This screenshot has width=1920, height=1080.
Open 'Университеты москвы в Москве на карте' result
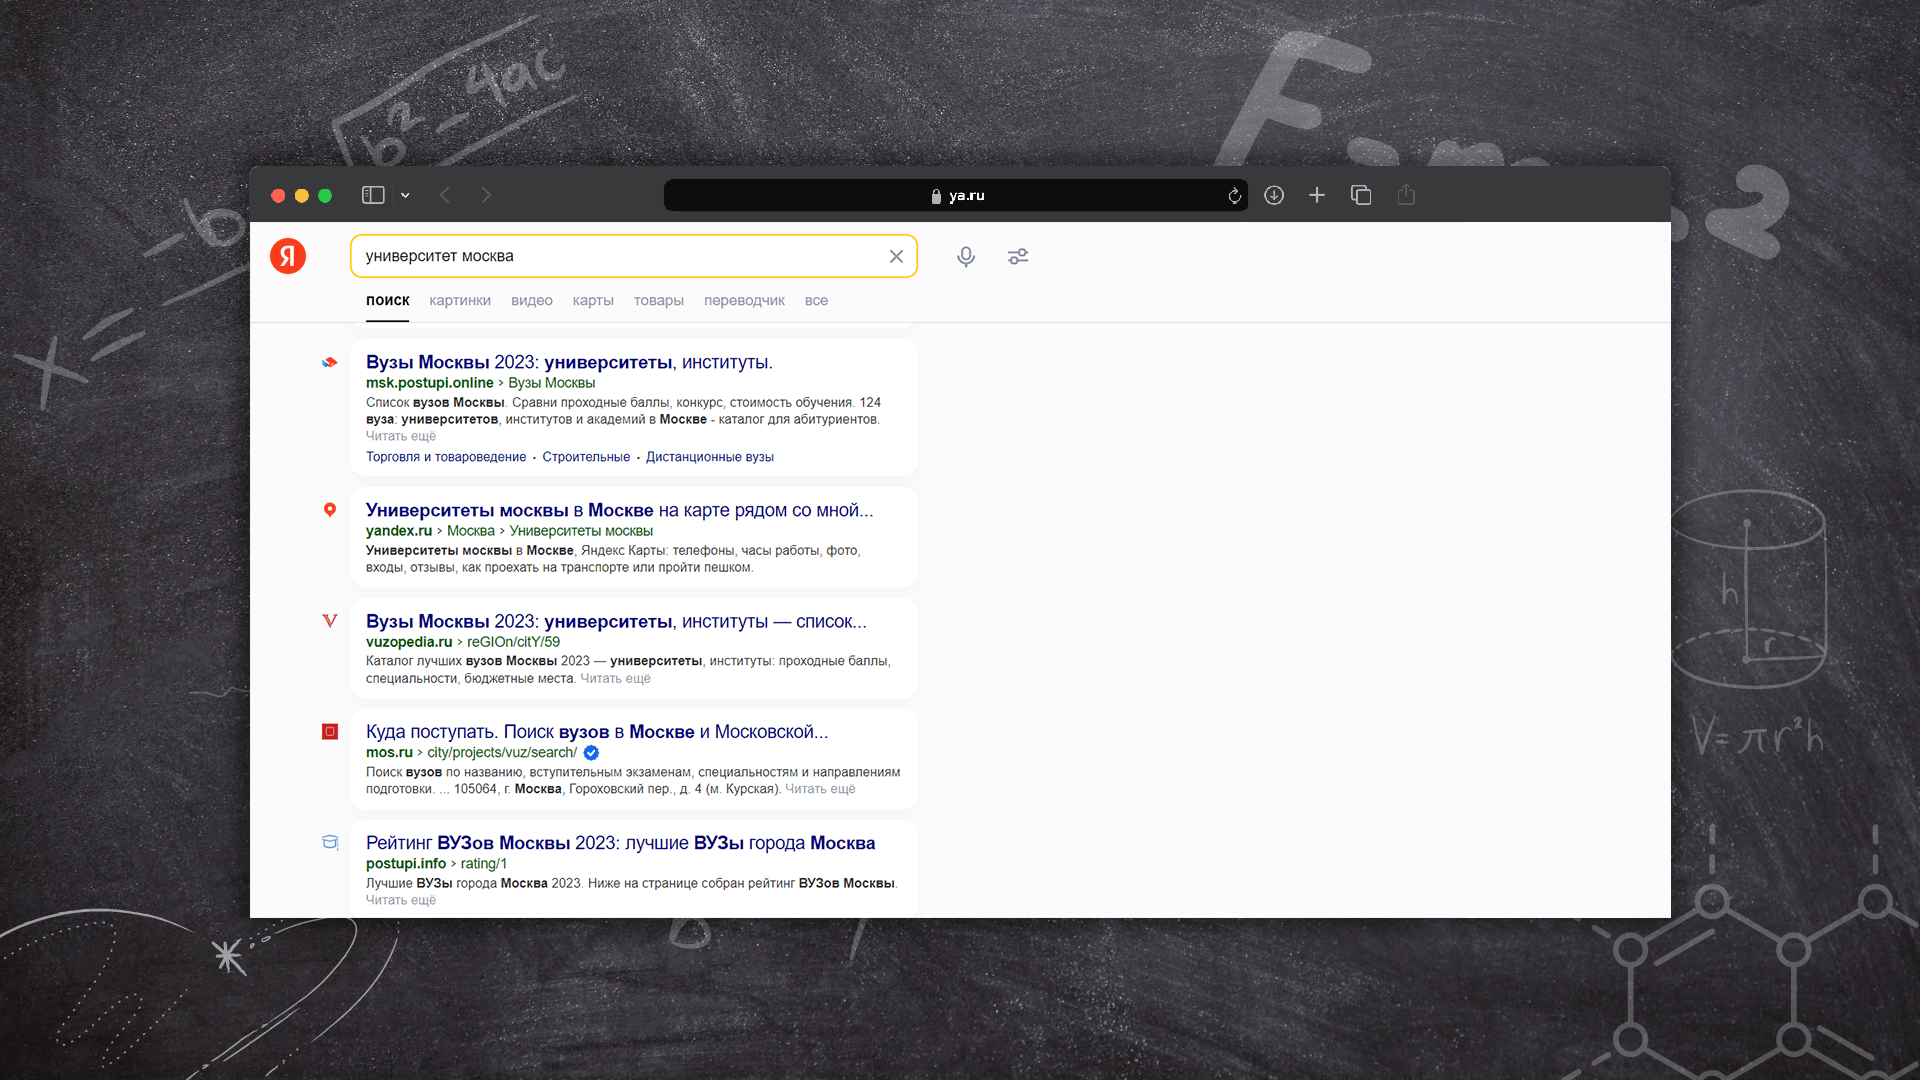620,510
